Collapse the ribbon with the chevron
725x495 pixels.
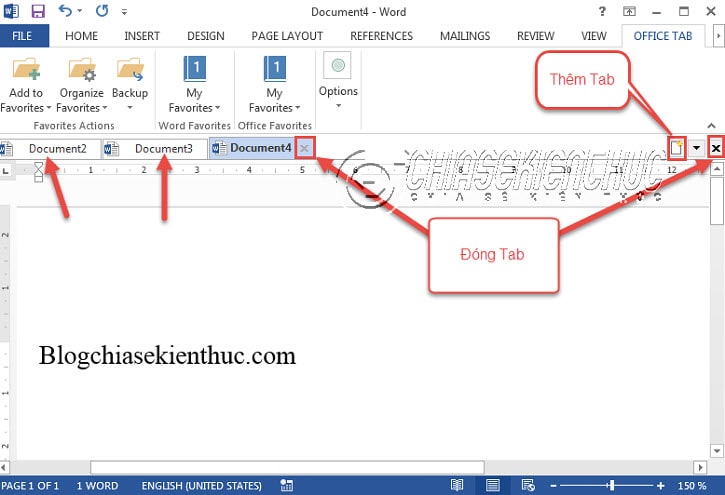(x=711, y=125)
